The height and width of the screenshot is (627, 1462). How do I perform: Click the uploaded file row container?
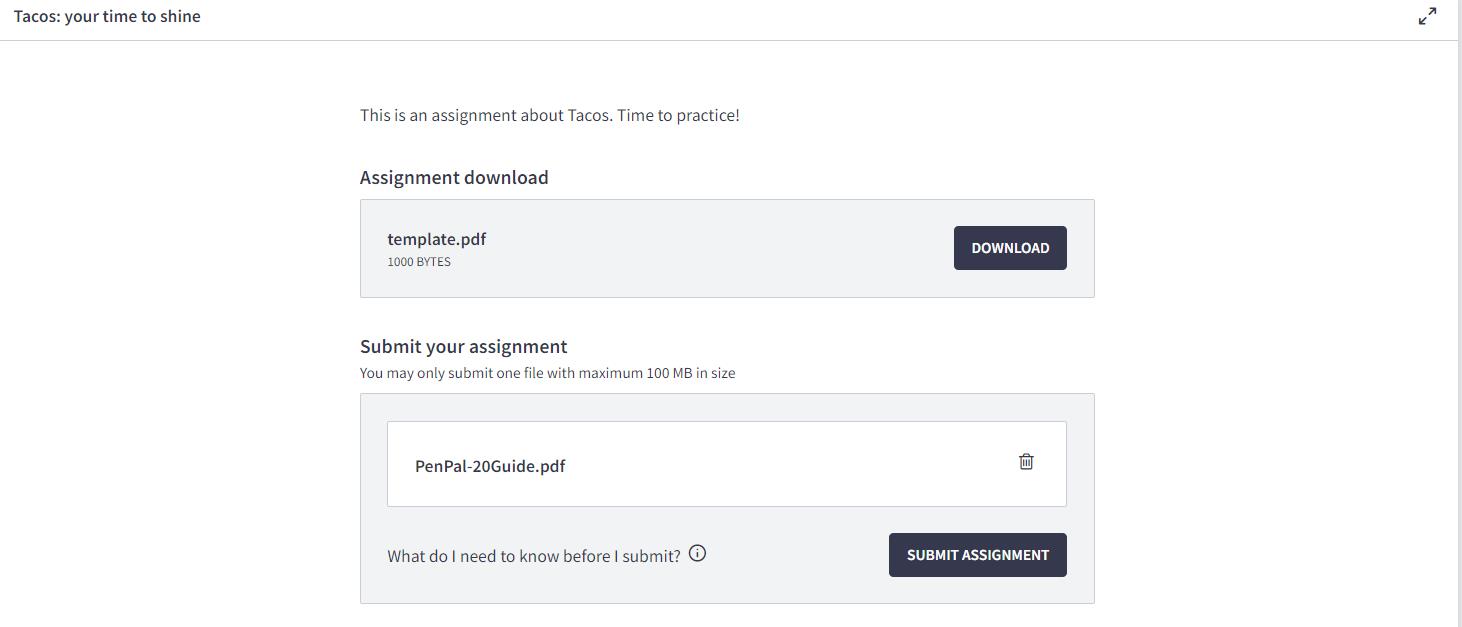pyautogui.click(x=727, y=464)
